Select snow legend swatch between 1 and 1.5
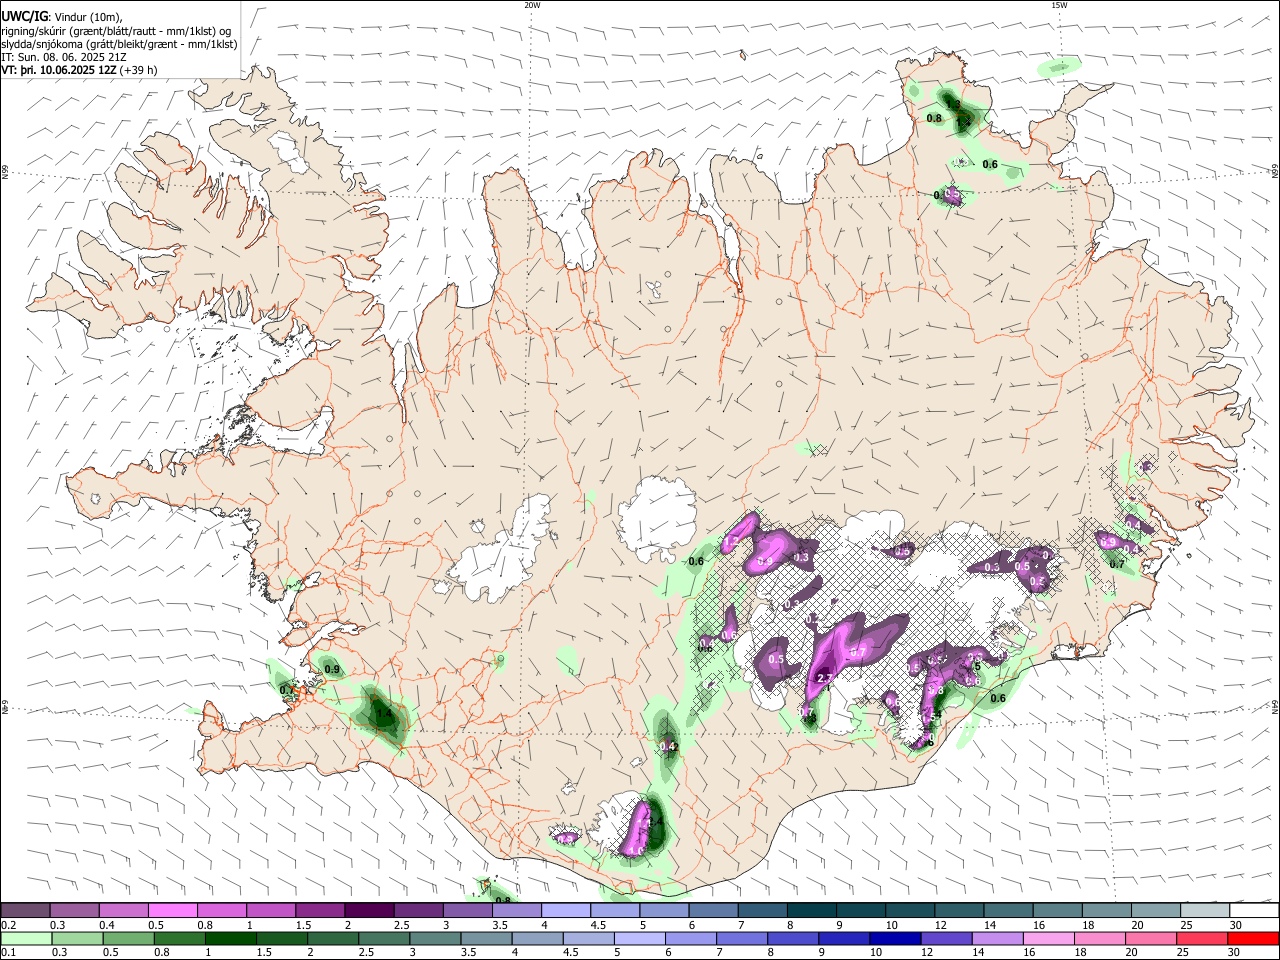 [x=271, y=910]
